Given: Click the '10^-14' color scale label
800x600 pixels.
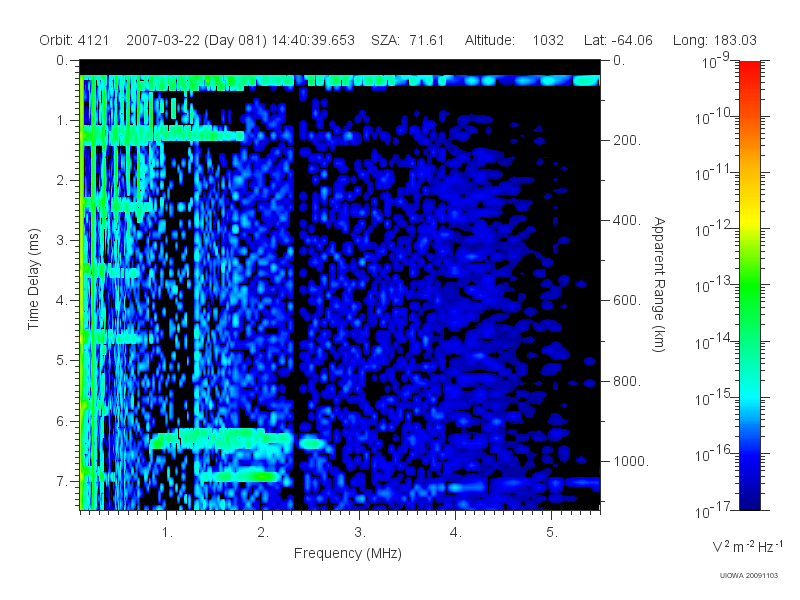Looking at the screenshot, I should [713, 341].
